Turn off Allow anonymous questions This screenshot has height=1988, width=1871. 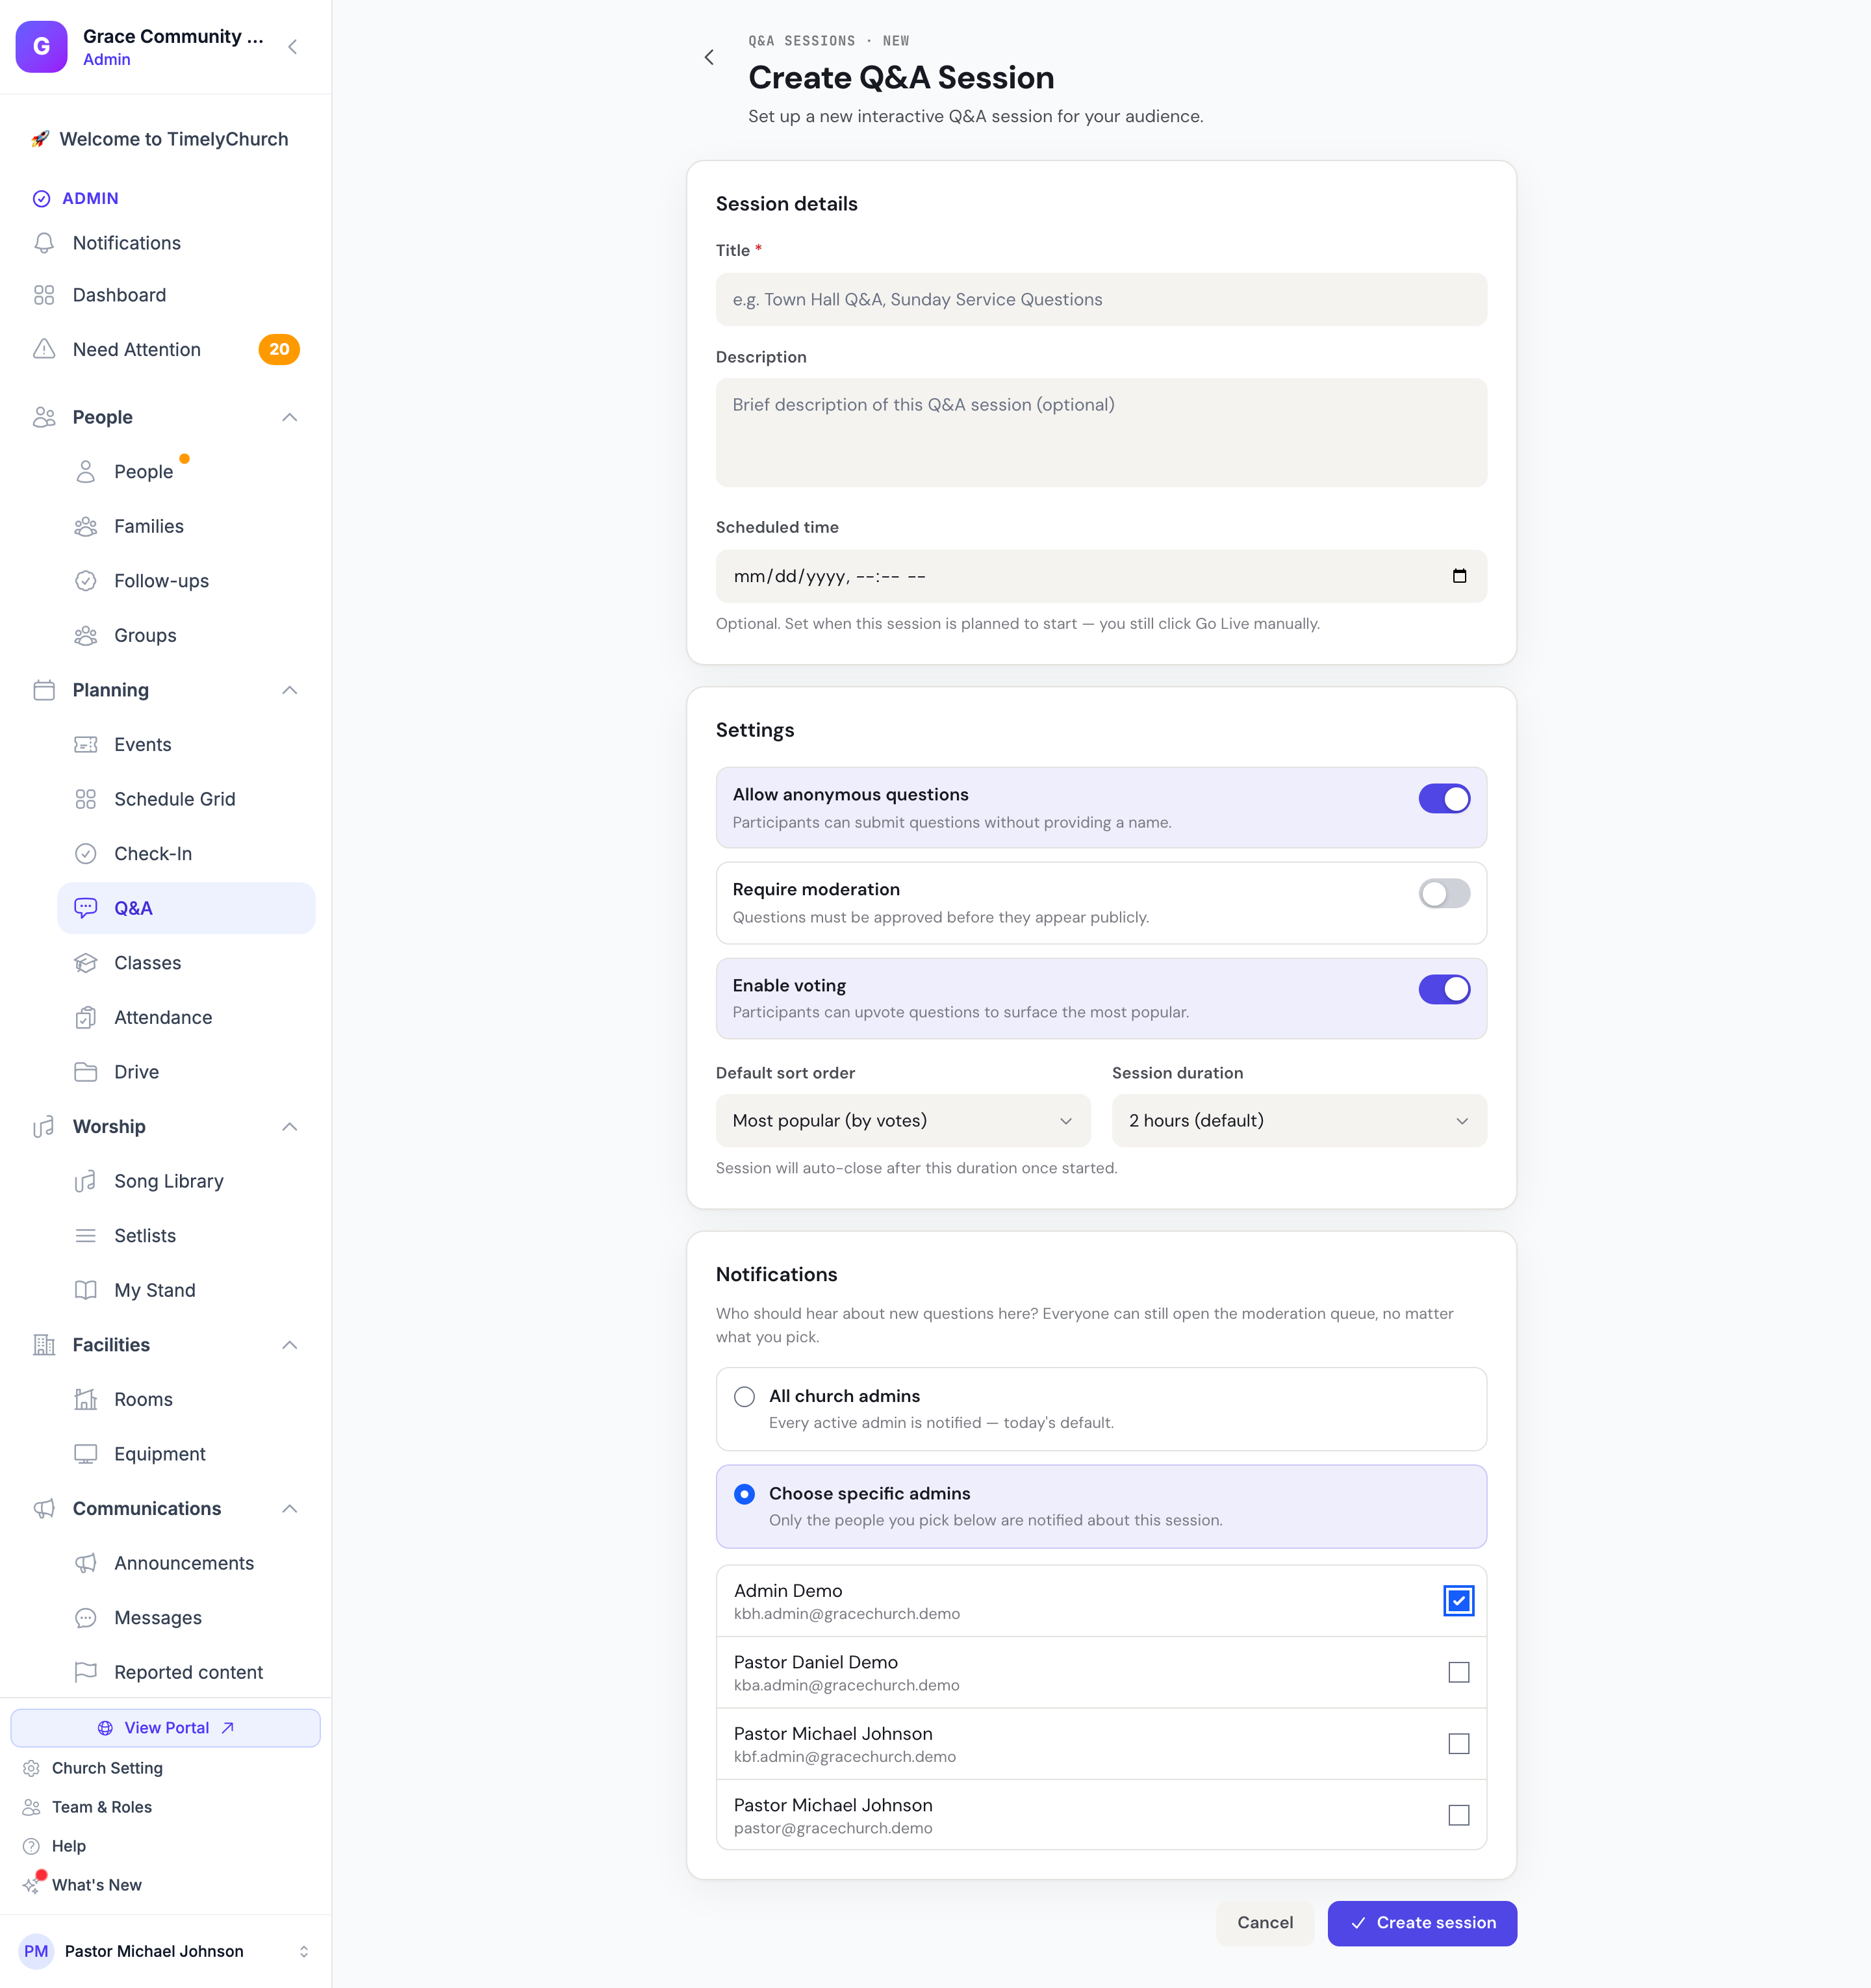[1444, 798]
